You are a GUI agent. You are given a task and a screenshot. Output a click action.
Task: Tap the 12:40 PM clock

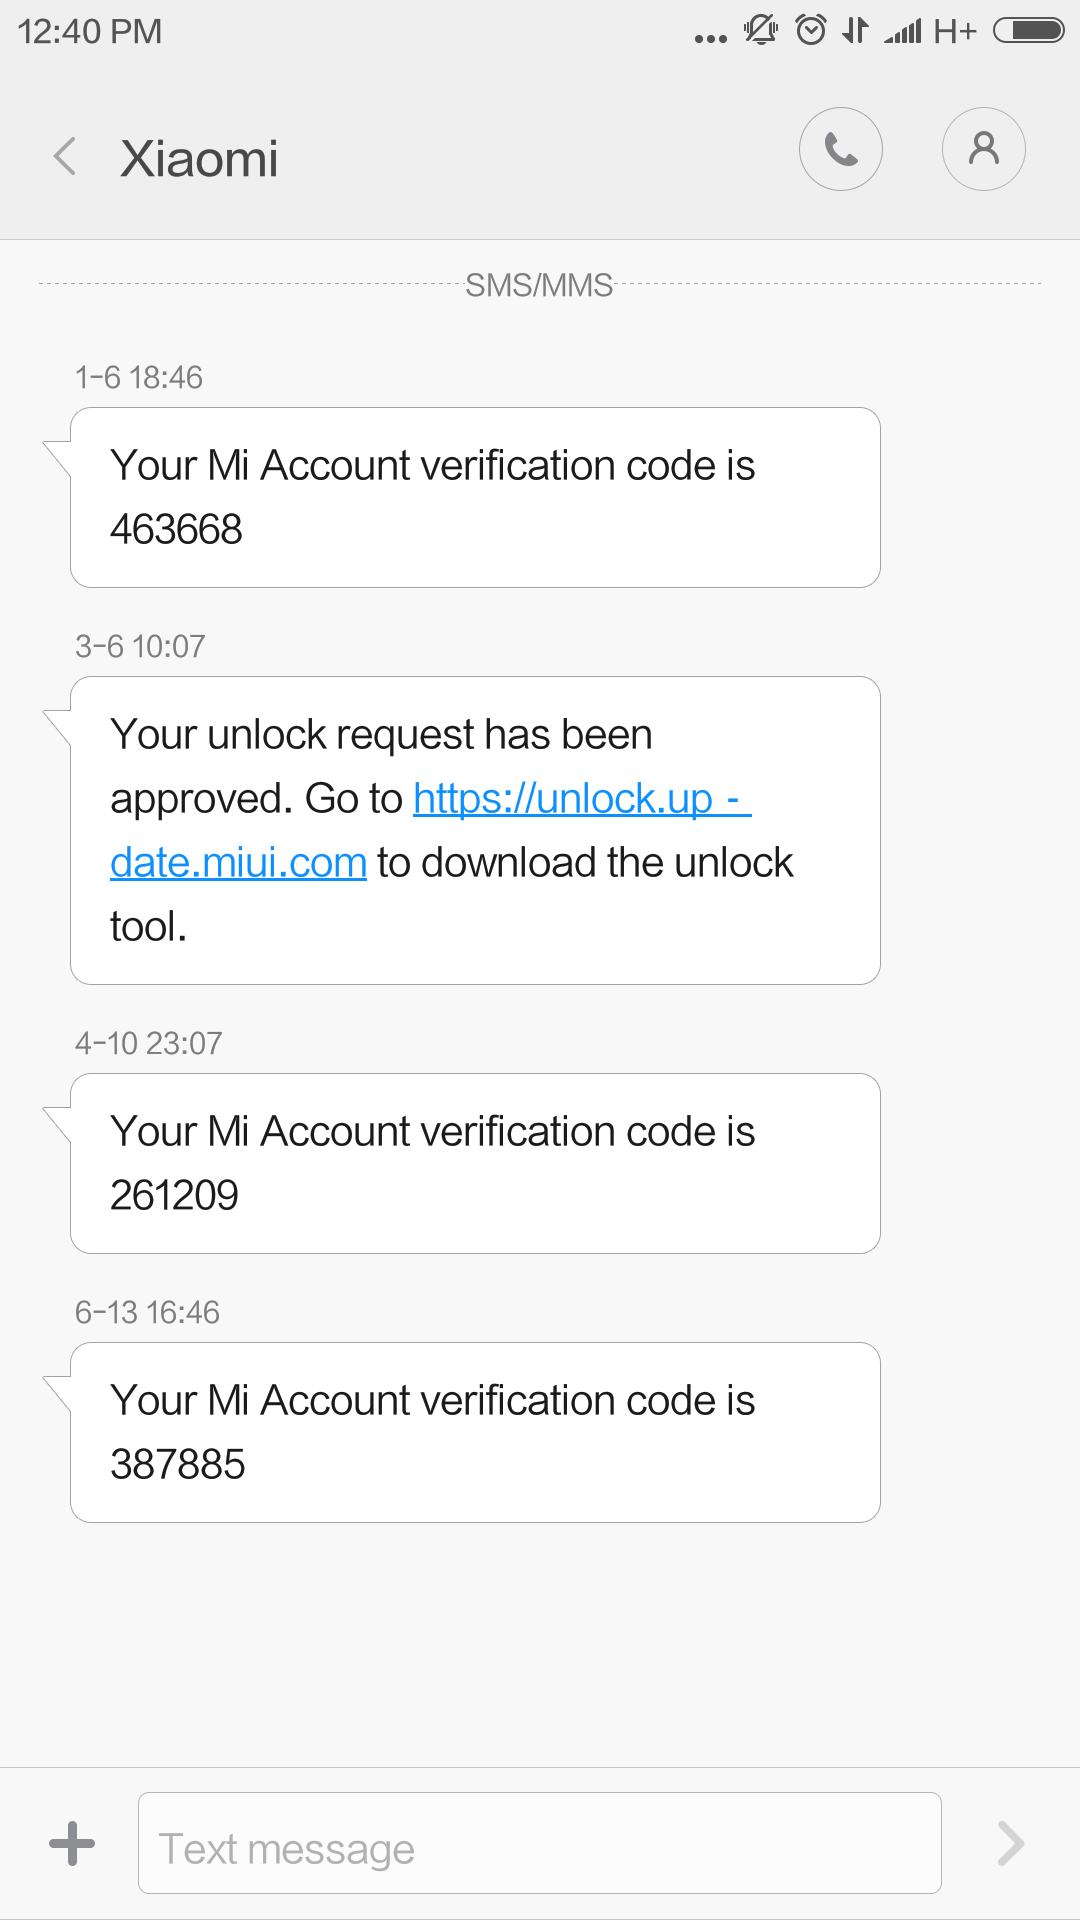[90, 31]
